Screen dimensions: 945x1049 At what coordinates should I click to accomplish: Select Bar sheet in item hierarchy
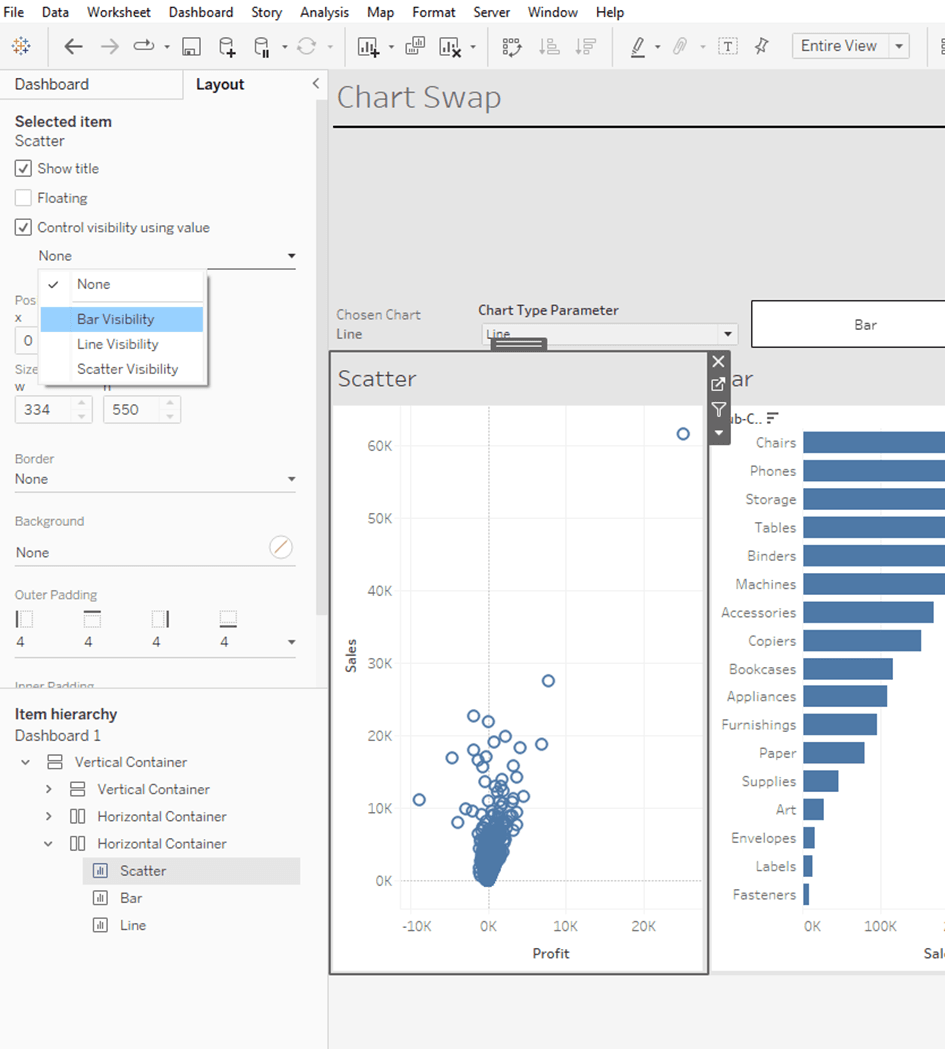(131, 898)
